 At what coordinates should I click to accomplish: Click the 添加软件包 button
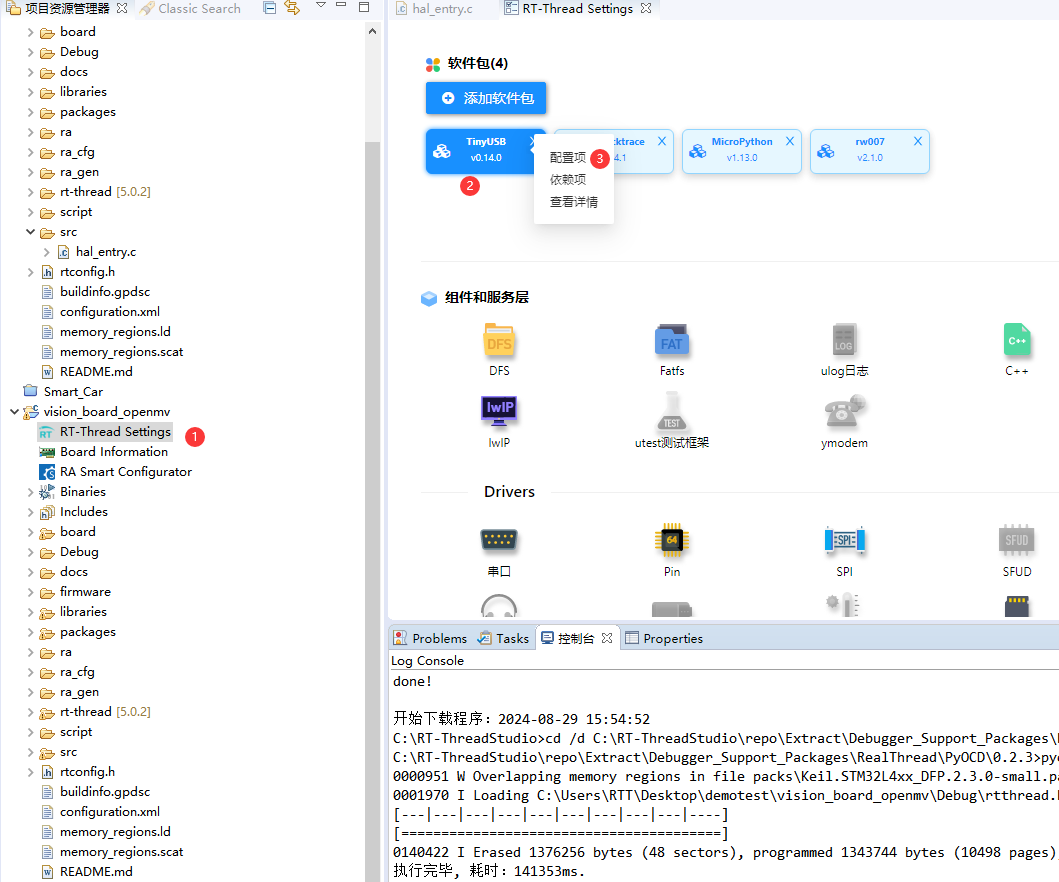(486, 98)
